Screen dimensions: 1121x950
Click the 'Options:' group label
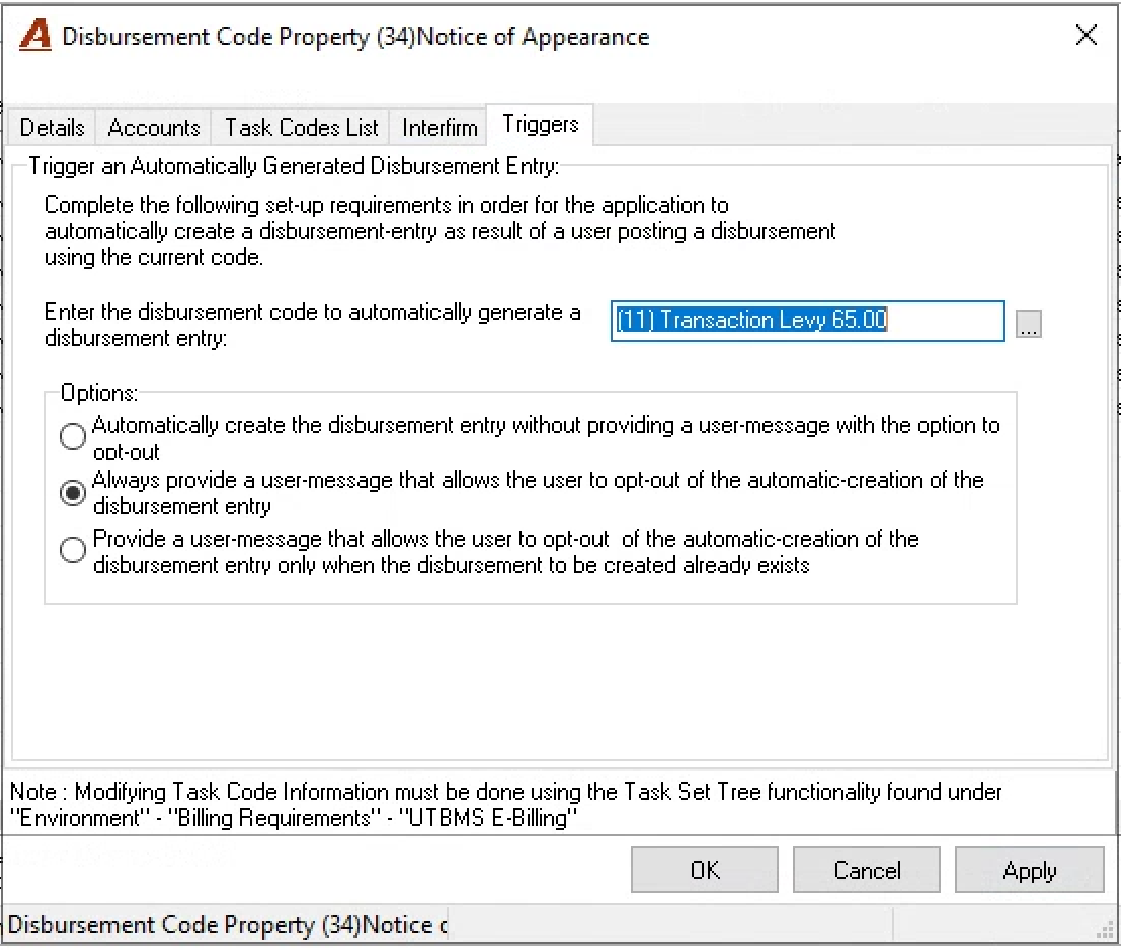[x=99, y=392]
